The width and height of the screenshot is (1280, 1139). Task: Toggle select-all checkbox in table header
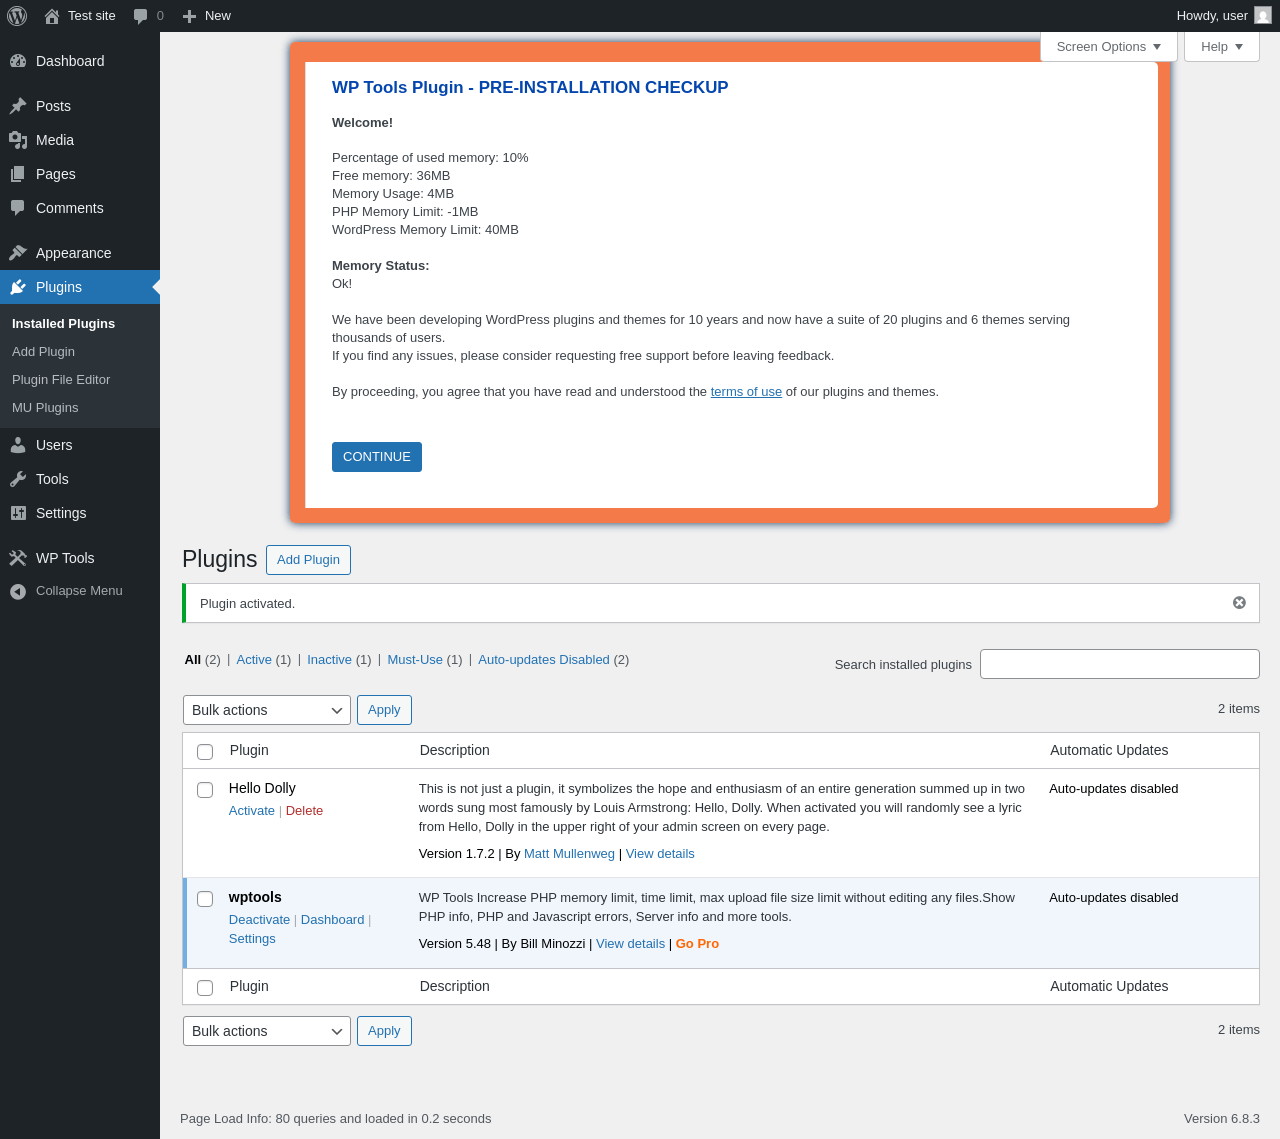coord(205,752)
